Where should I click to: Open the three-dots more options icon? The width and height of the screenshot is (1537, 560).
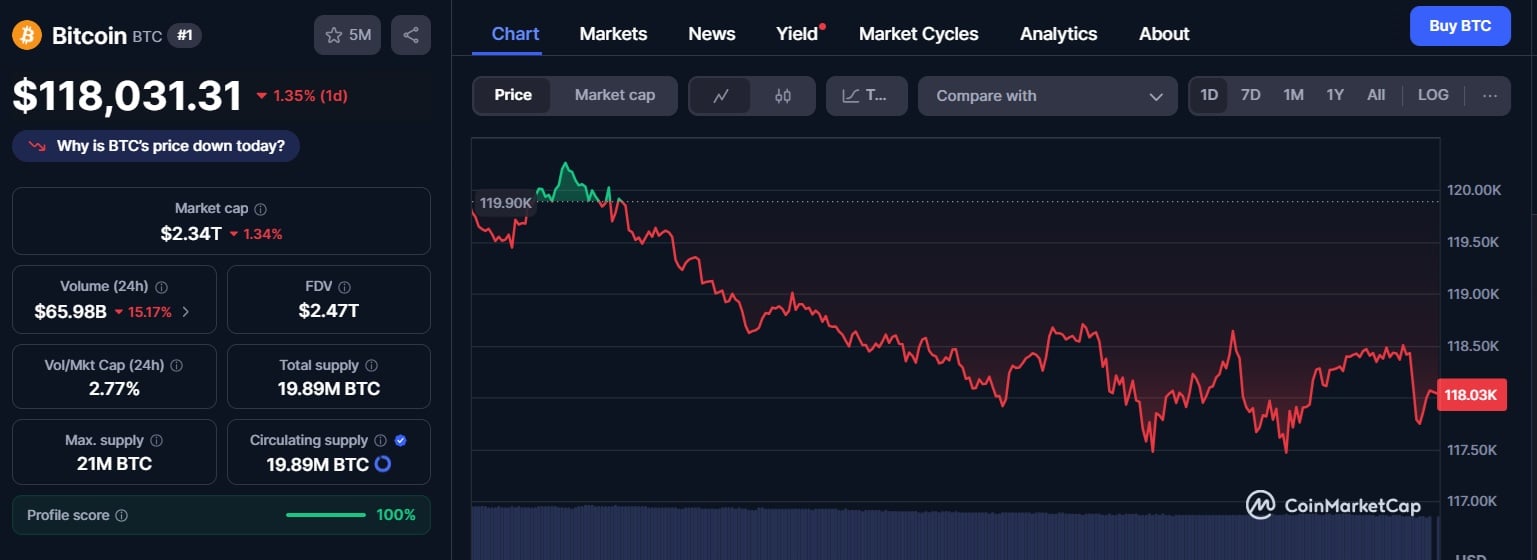coord(1490,96)
